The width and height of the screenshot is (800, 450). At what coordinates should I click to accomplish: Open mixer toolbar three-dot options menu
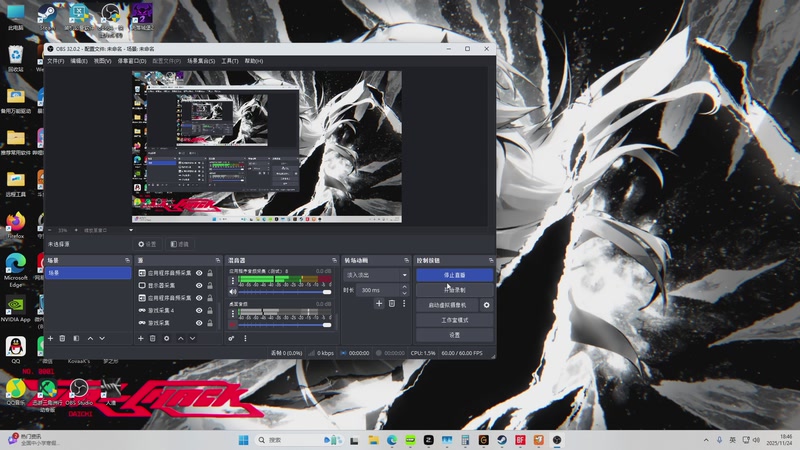245,338
